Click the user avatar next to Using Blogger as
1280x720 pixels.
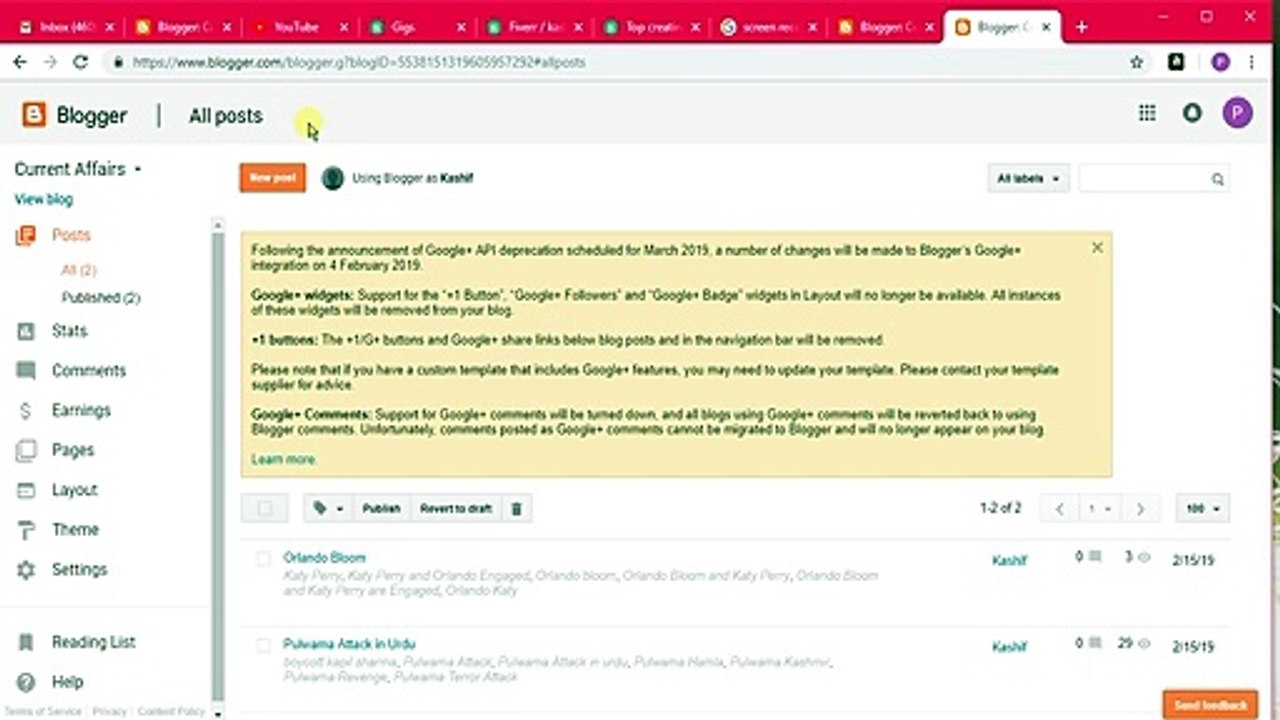(x=333, y=178)
